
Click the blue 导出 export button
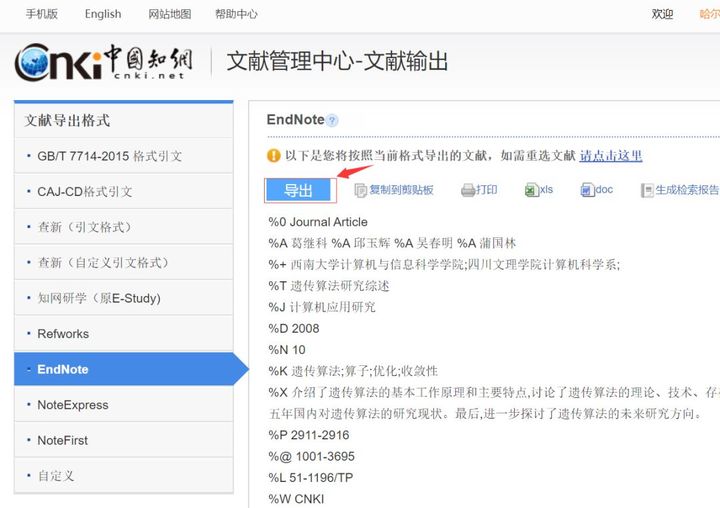298,190
